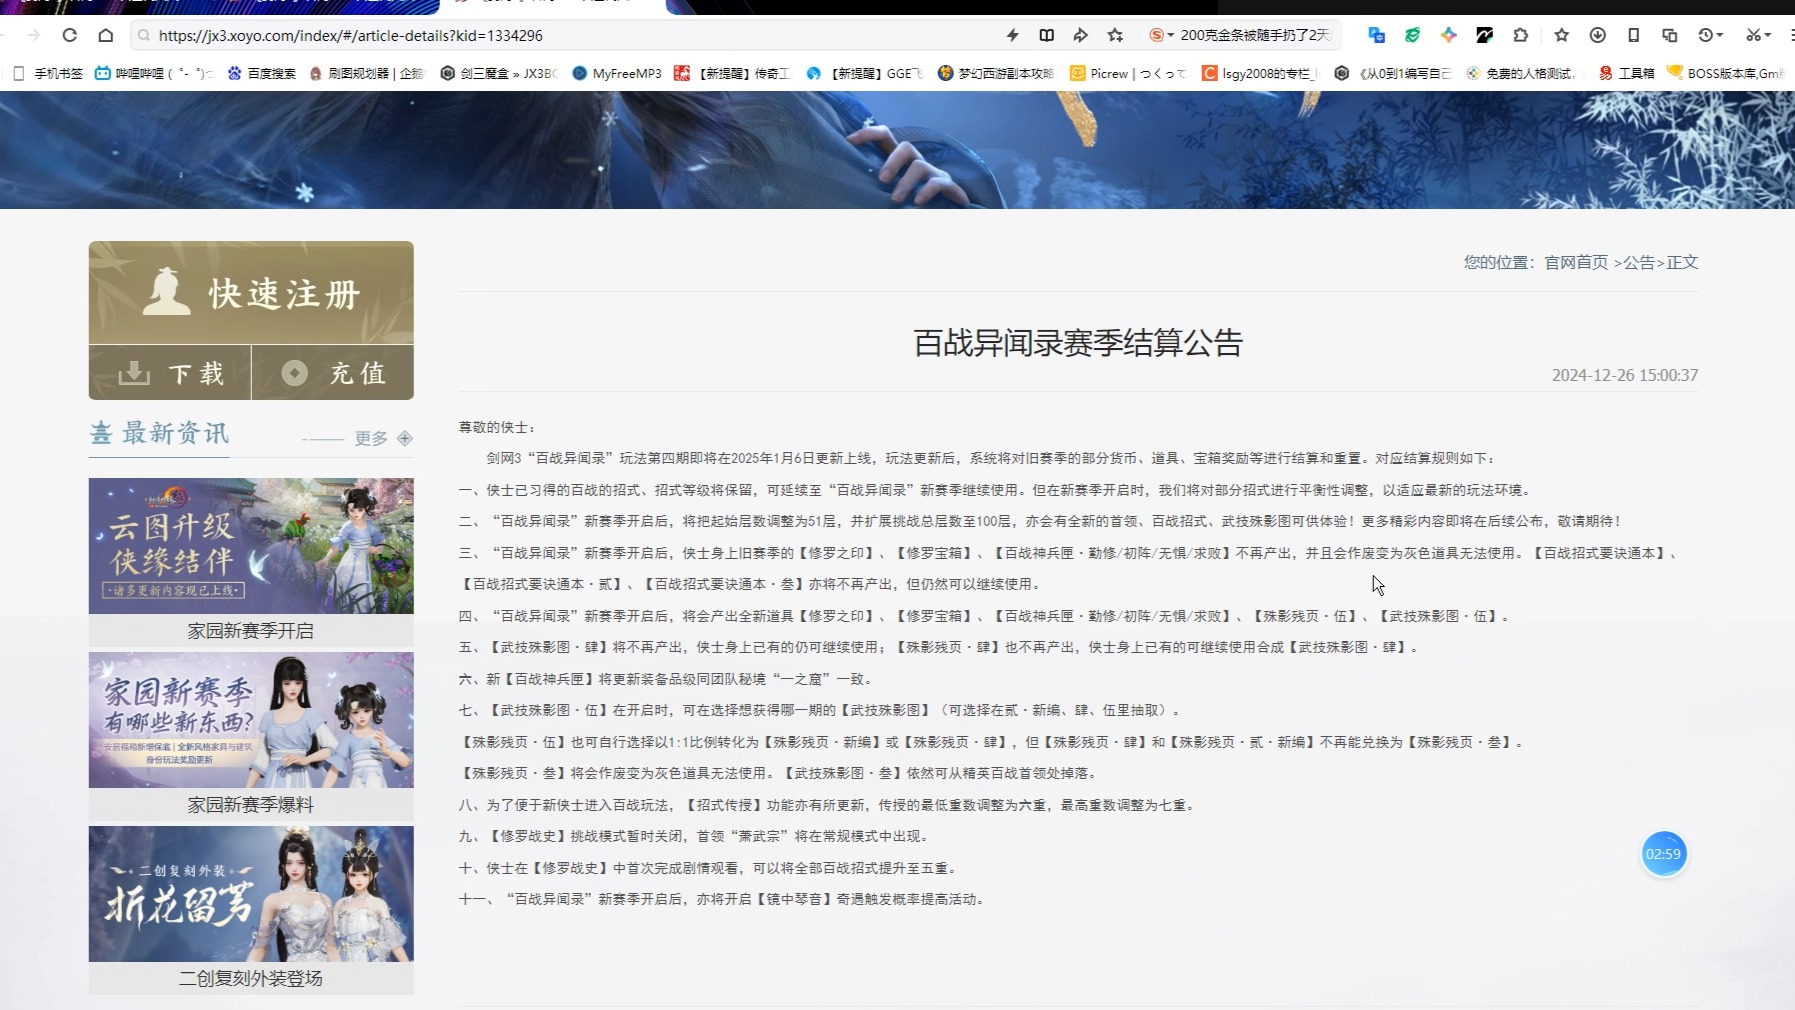The height and width of the screenshot is (1010, 1795).
Task: Click the lightning speed-mode icon in address bar
Action: pos(1012,35)
